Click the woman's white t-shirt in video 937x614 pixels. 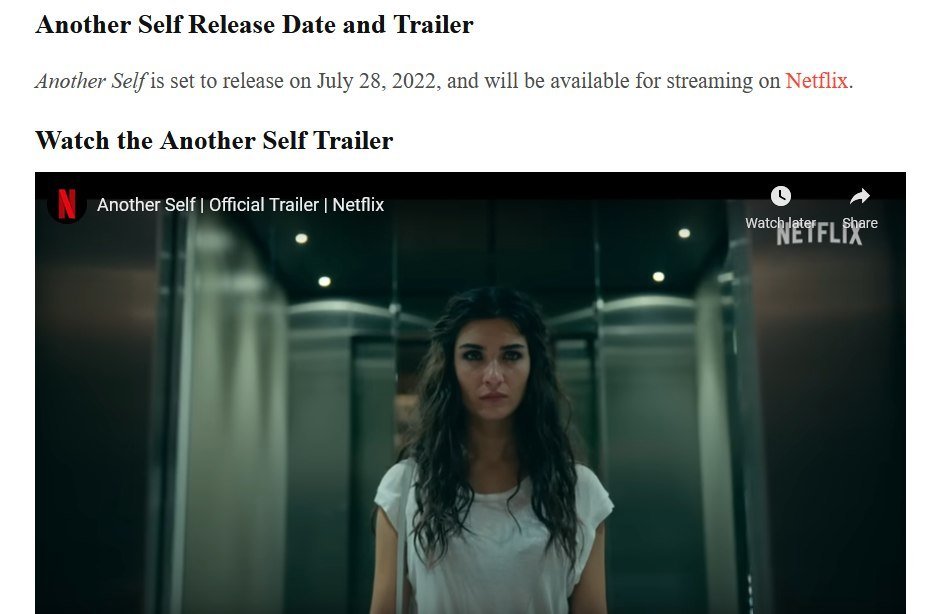493,538
